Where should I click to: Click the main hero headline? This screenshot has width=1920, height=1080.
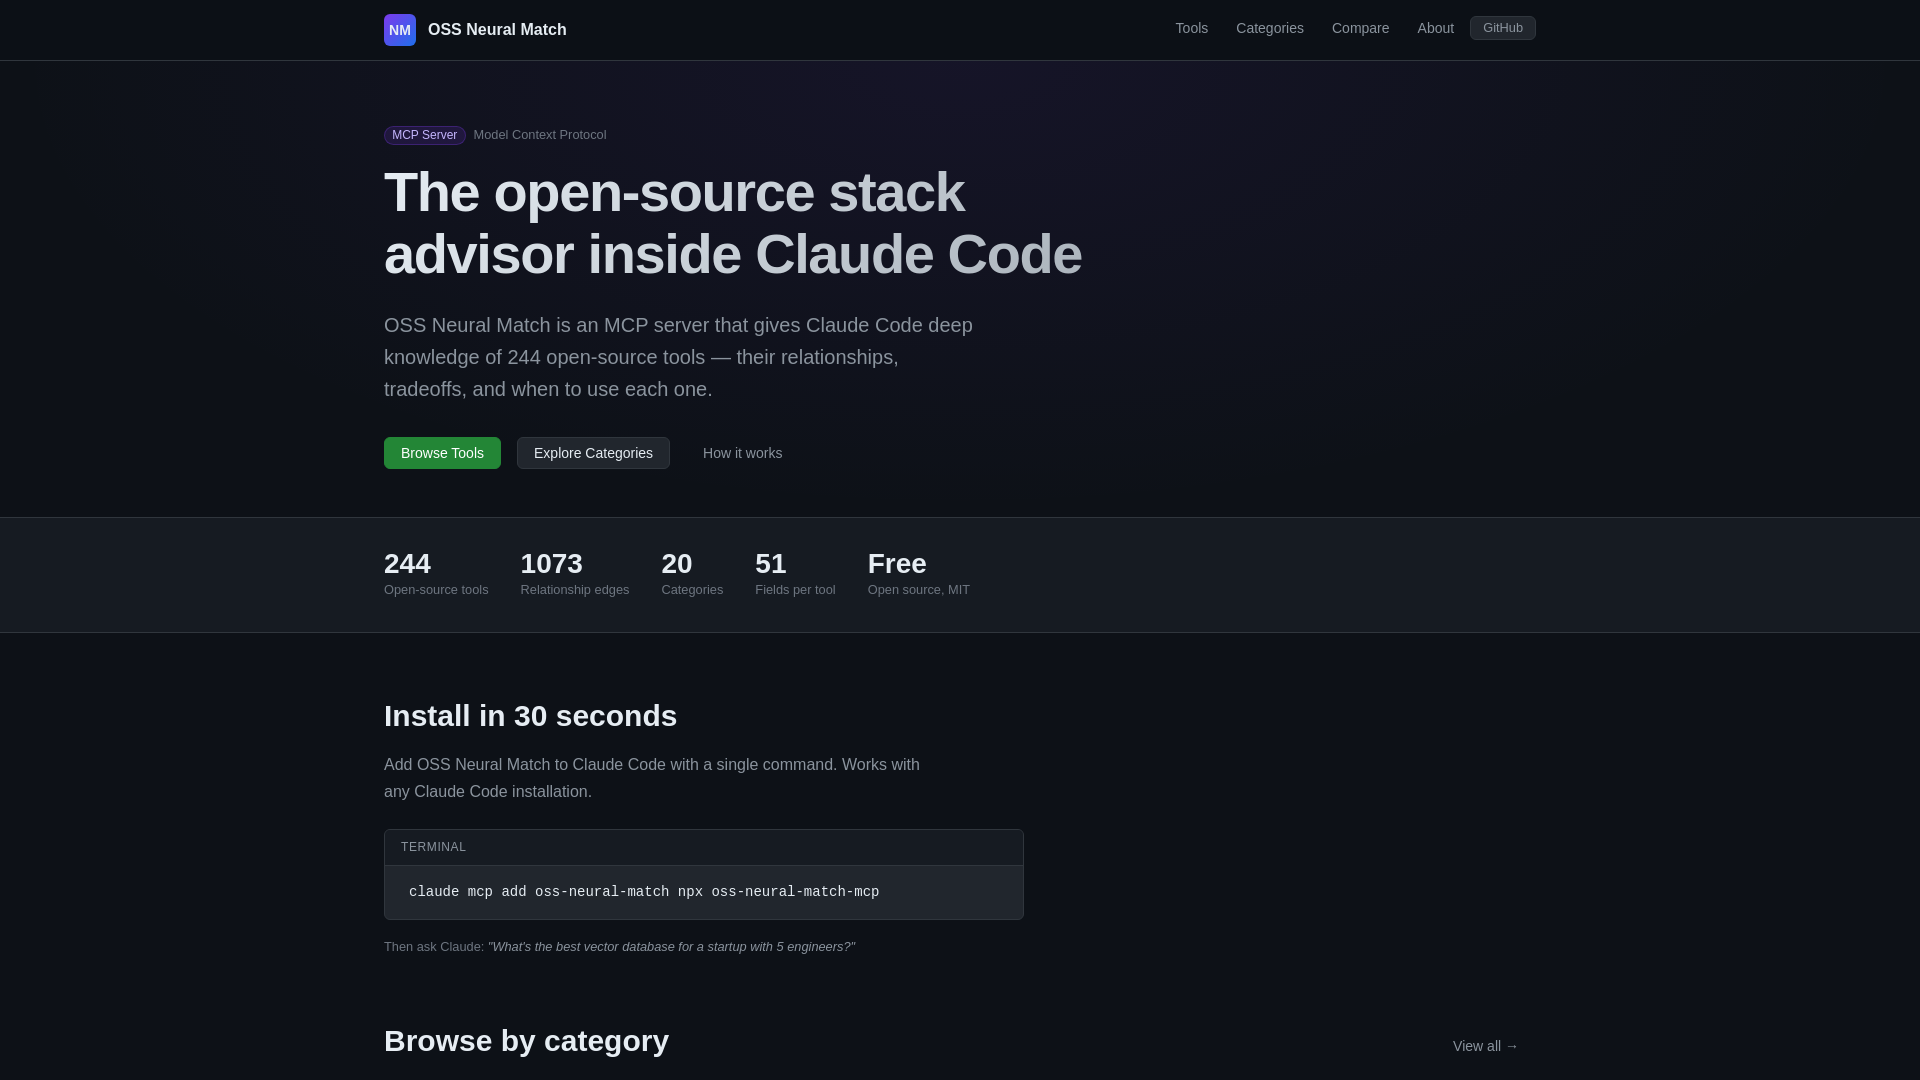pos(733,223)
